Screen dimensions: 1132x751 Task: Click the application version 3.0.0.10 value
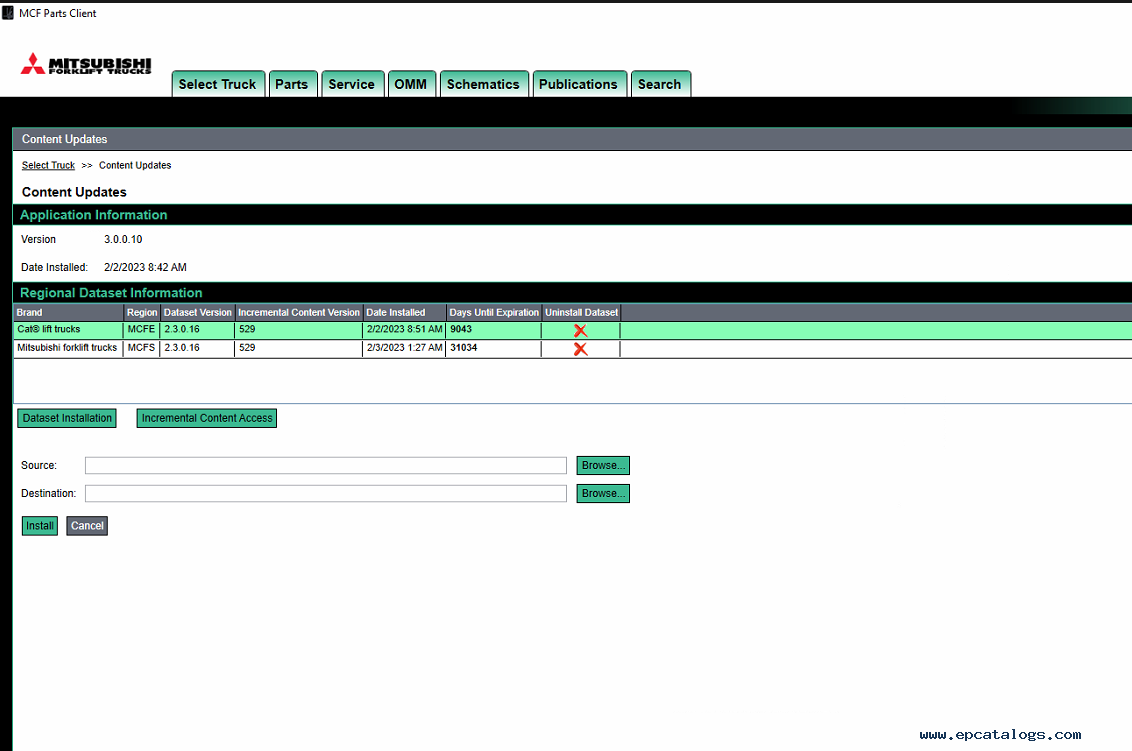123,240
